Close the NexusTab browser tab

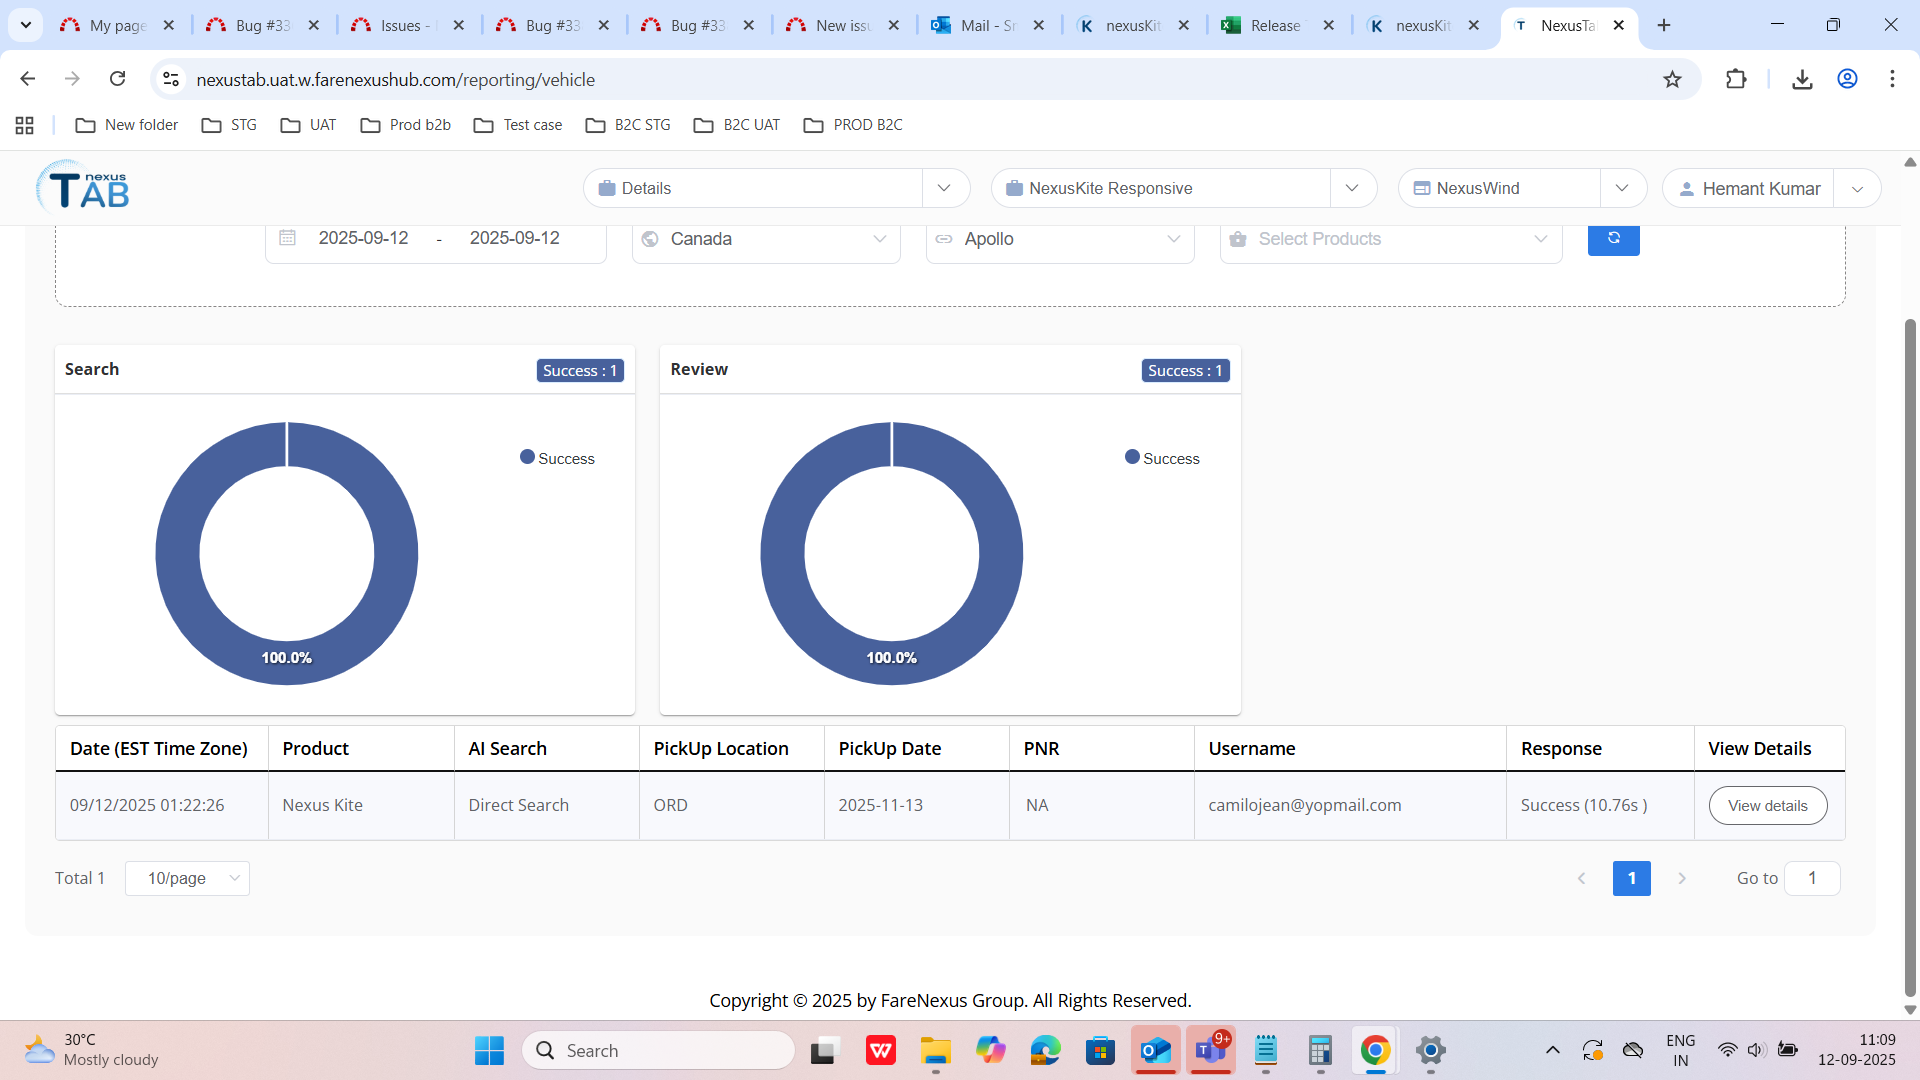[x=1619, y=25]
